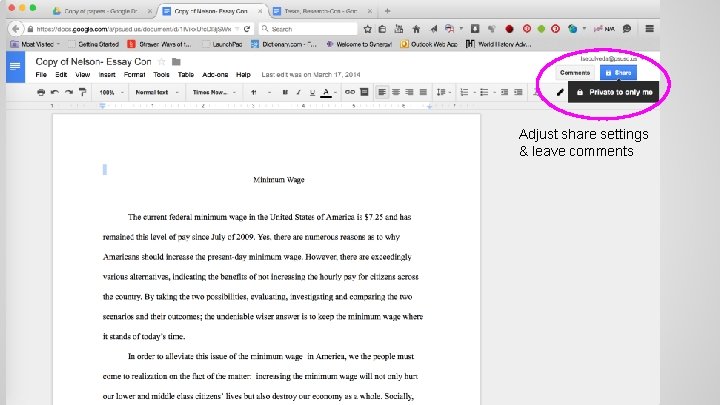Open the Tools menu

coord(161,74)
